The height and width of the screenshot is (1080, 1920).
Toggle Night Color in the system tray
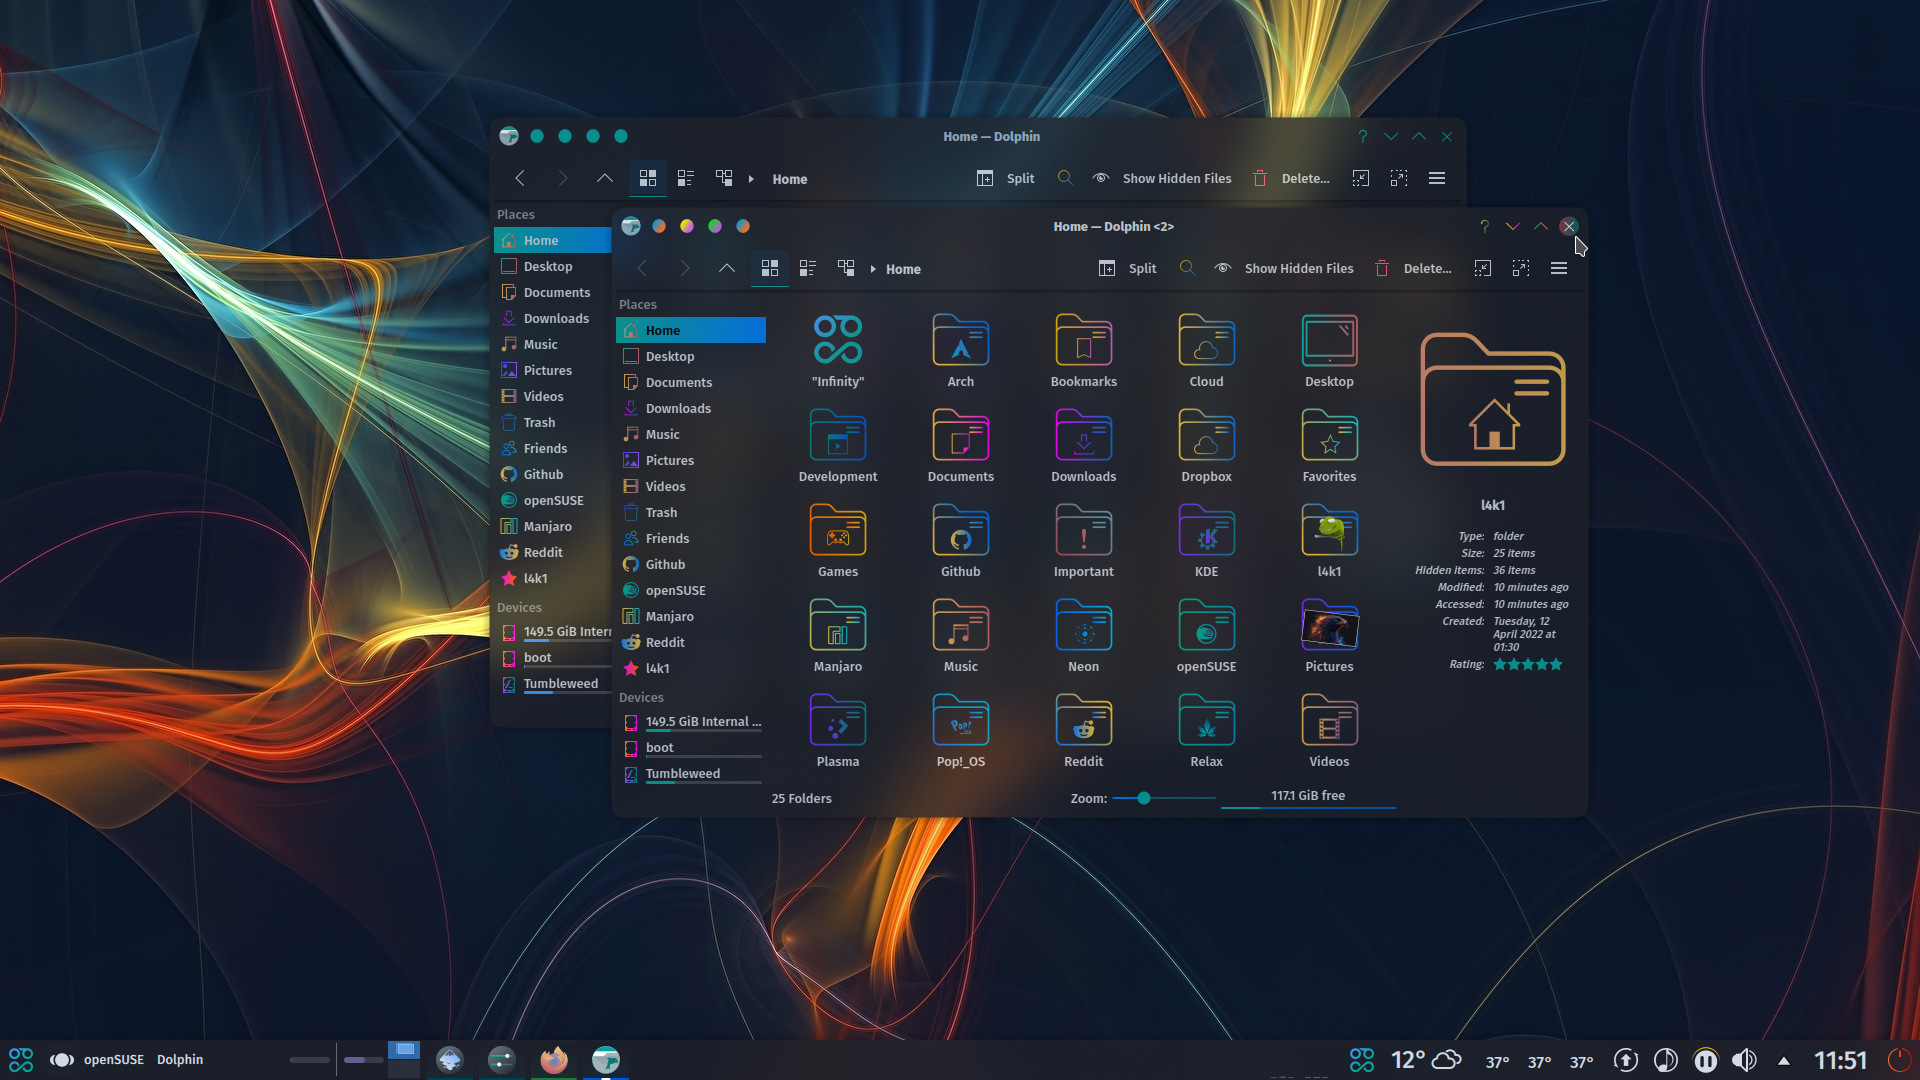coord(1664,1061)
